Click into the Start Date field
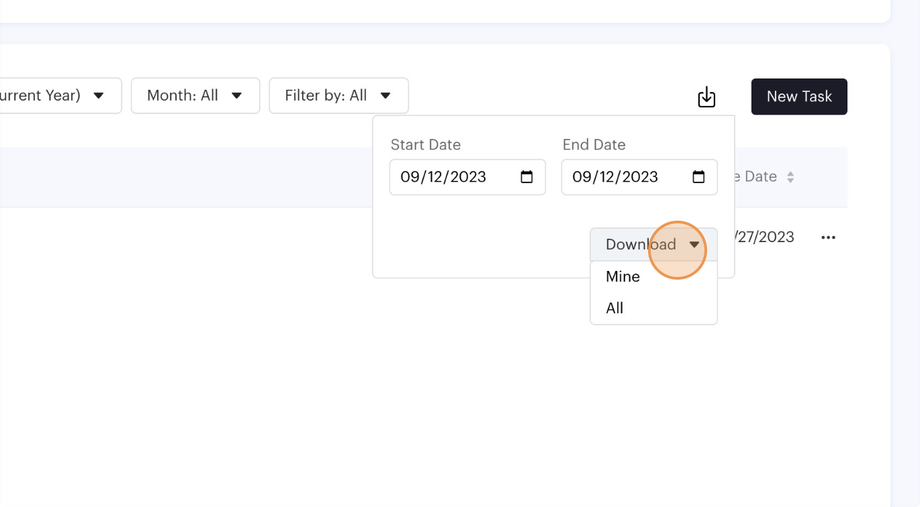920x507 pixels. tap(445, 177)
